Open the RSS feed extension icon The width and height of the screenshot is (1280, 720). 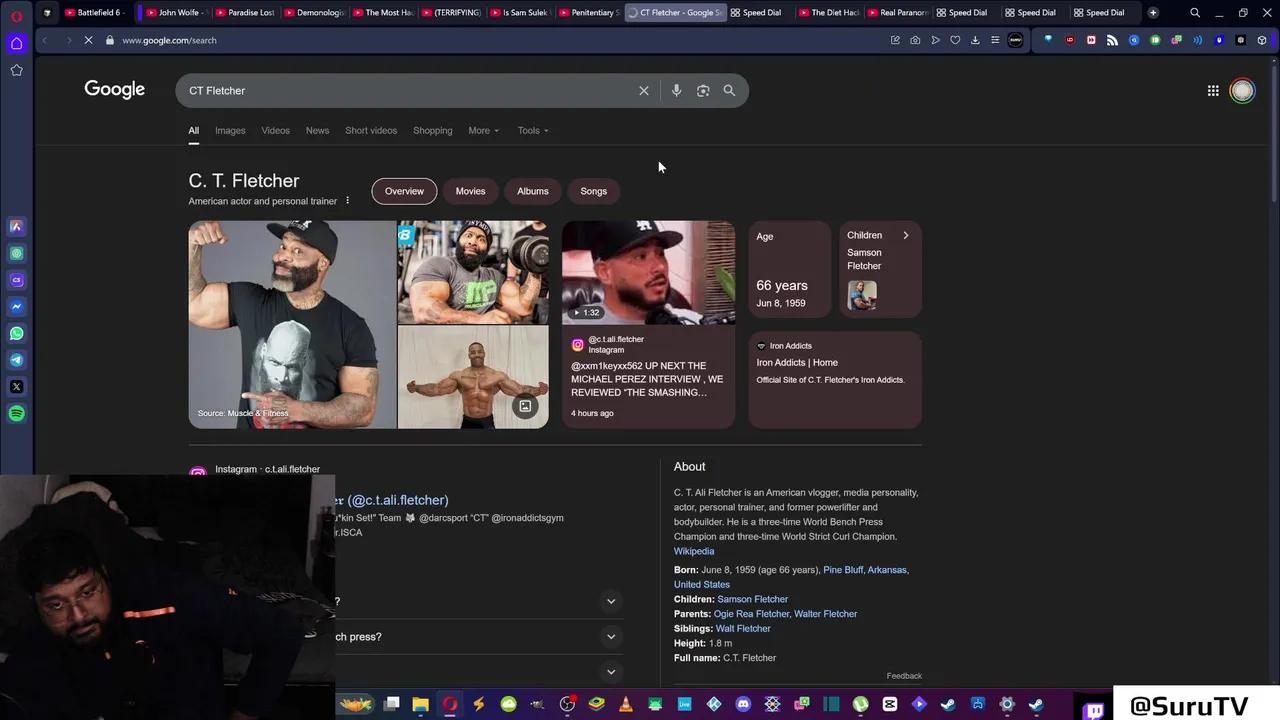click(1112, 40)
